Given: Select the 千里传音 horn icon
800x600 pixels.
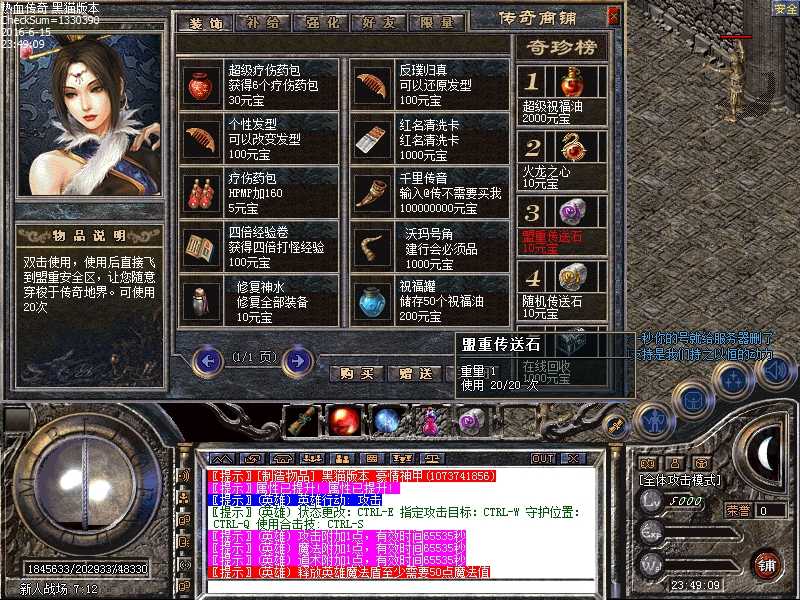Looking at the screenshot, I should [372, 193].
